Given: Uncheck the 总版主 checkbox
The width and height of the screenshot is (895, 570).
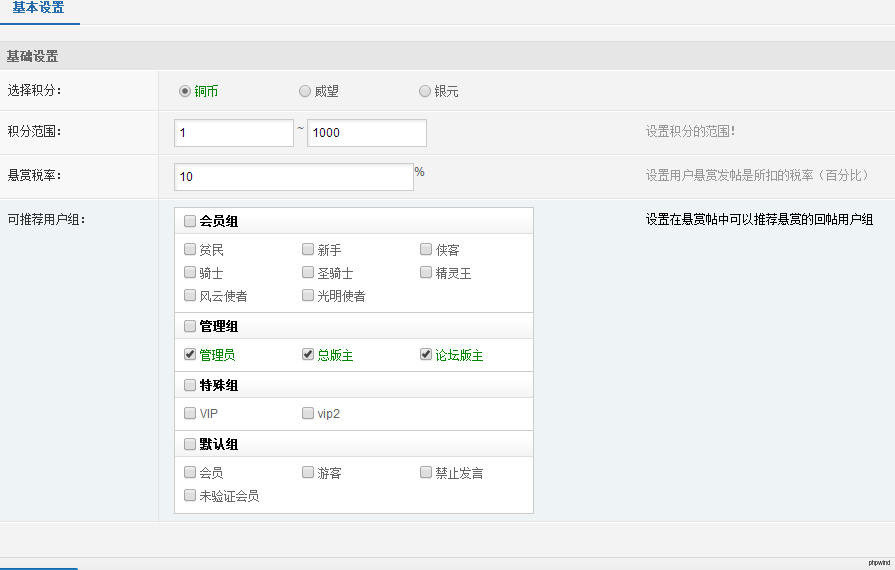Looking at the screenshot, I should 308,355.
